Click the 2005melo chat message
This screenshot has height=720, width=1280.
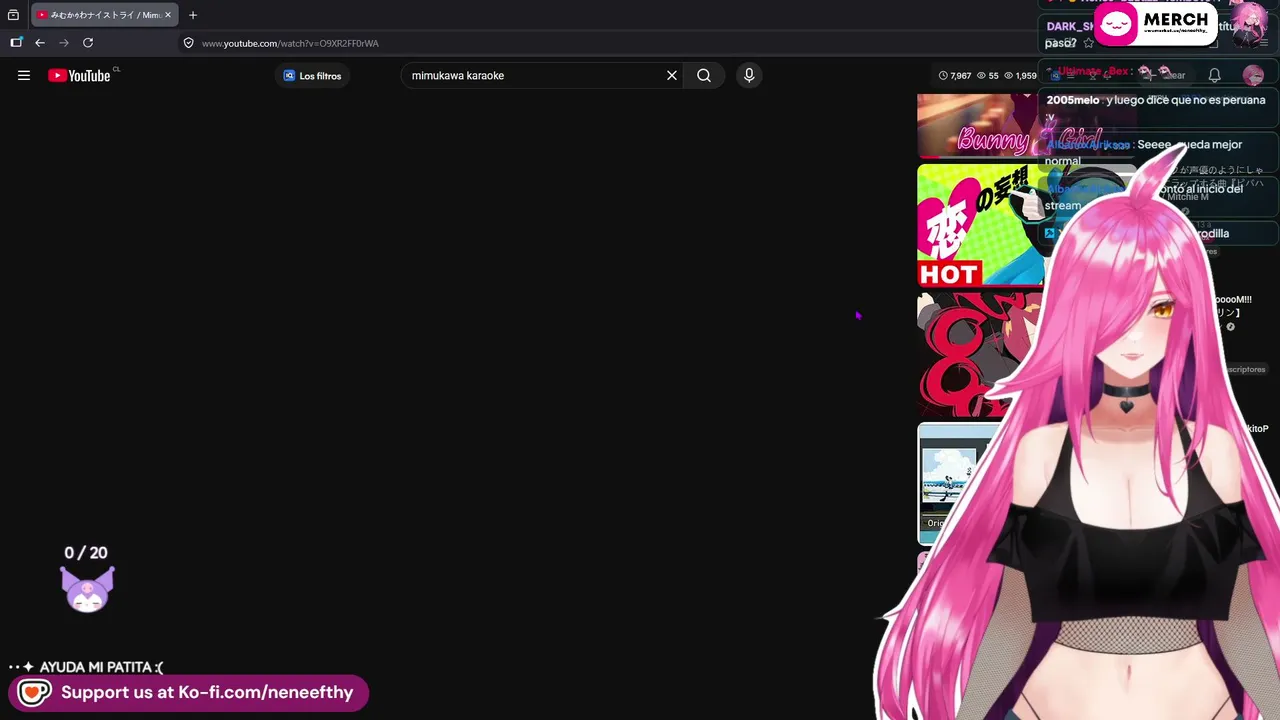coord(1155,108)
